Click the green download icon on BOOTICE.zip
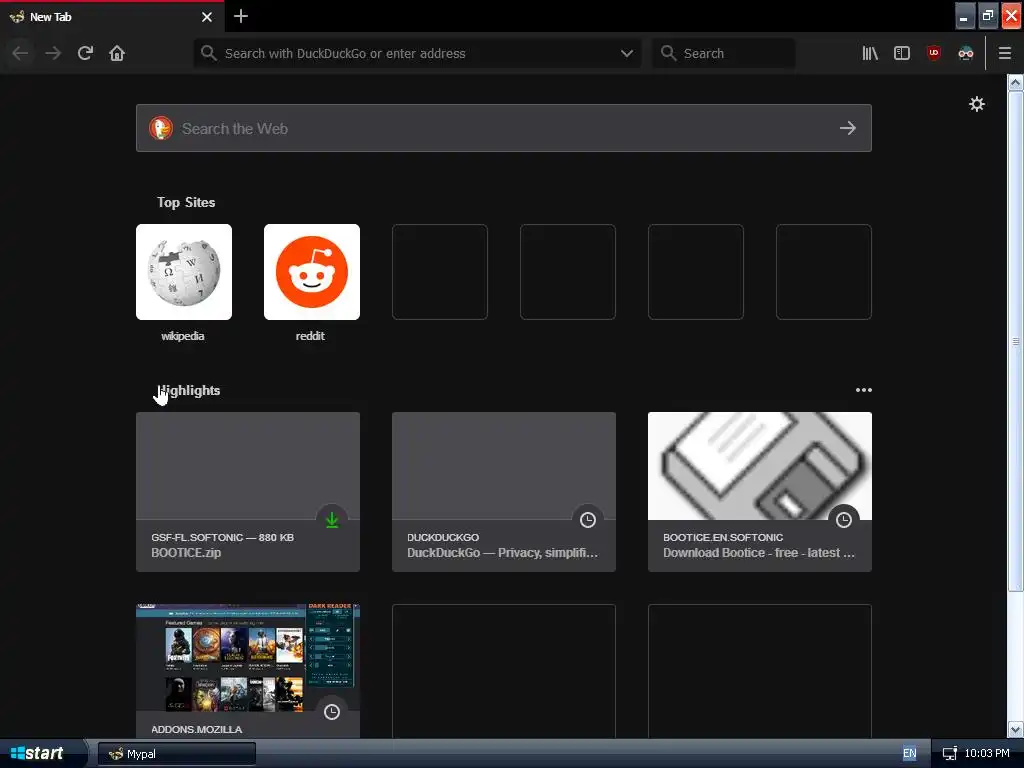The width and height of the screenshot is (1024, 768). click(332, 520)
